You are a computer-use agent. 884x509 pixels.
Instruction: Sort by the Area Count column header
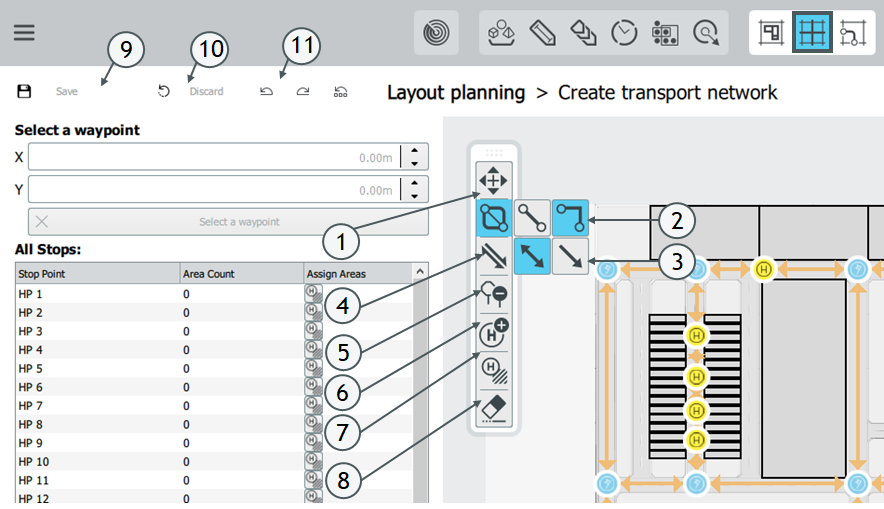[242, 274]
